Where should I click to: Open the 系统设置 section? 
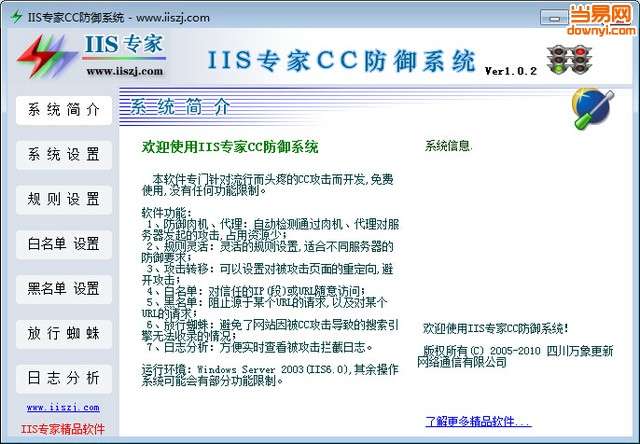click(x=64, y=155)
